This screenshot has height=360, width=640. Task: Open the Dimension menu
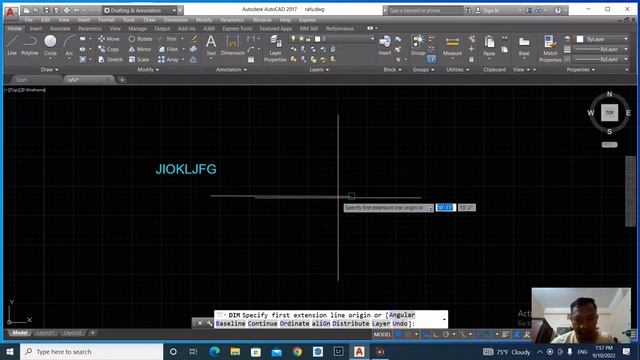[176, 20]
